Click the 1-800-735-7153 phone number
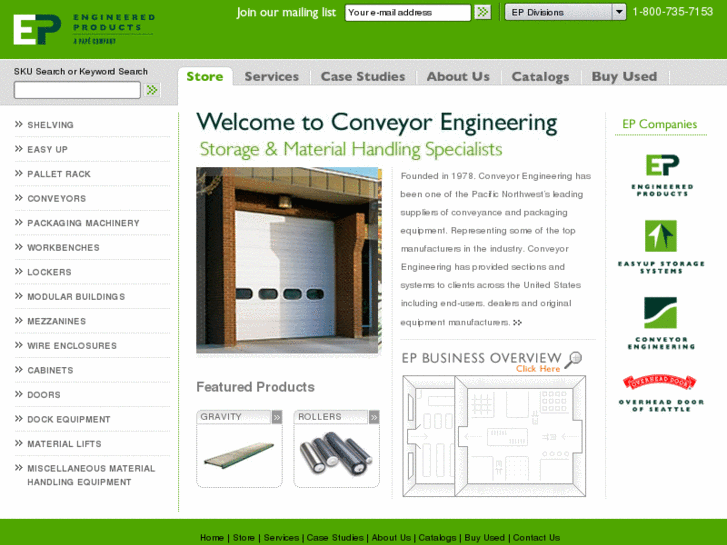The height and width of the screenshot is (545, 727). pos(672,12)
